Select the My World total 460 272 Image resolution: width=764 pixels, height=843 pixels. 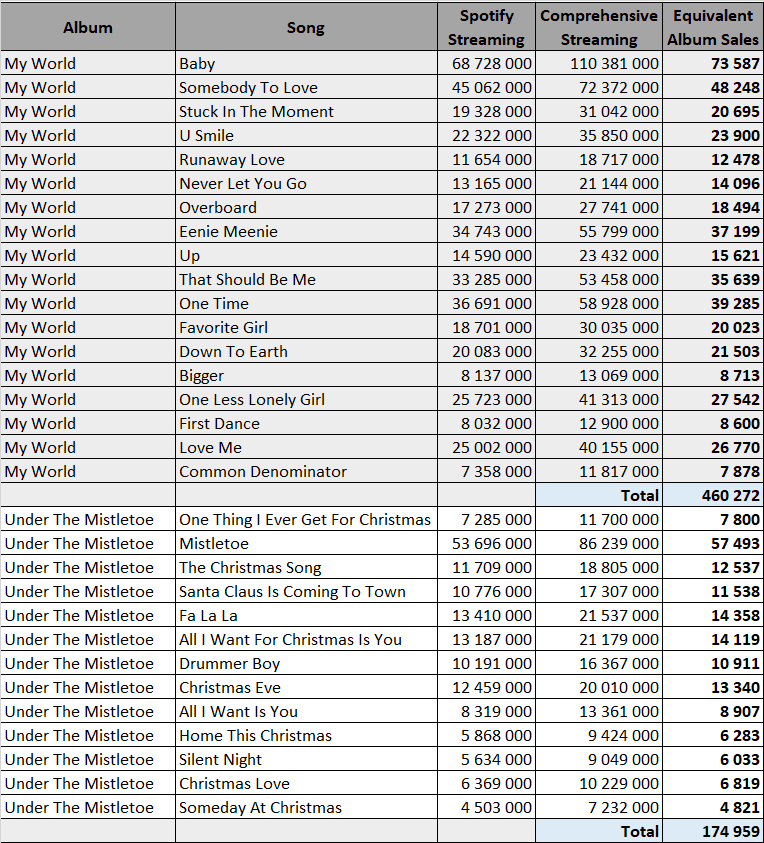pos(713,496)
